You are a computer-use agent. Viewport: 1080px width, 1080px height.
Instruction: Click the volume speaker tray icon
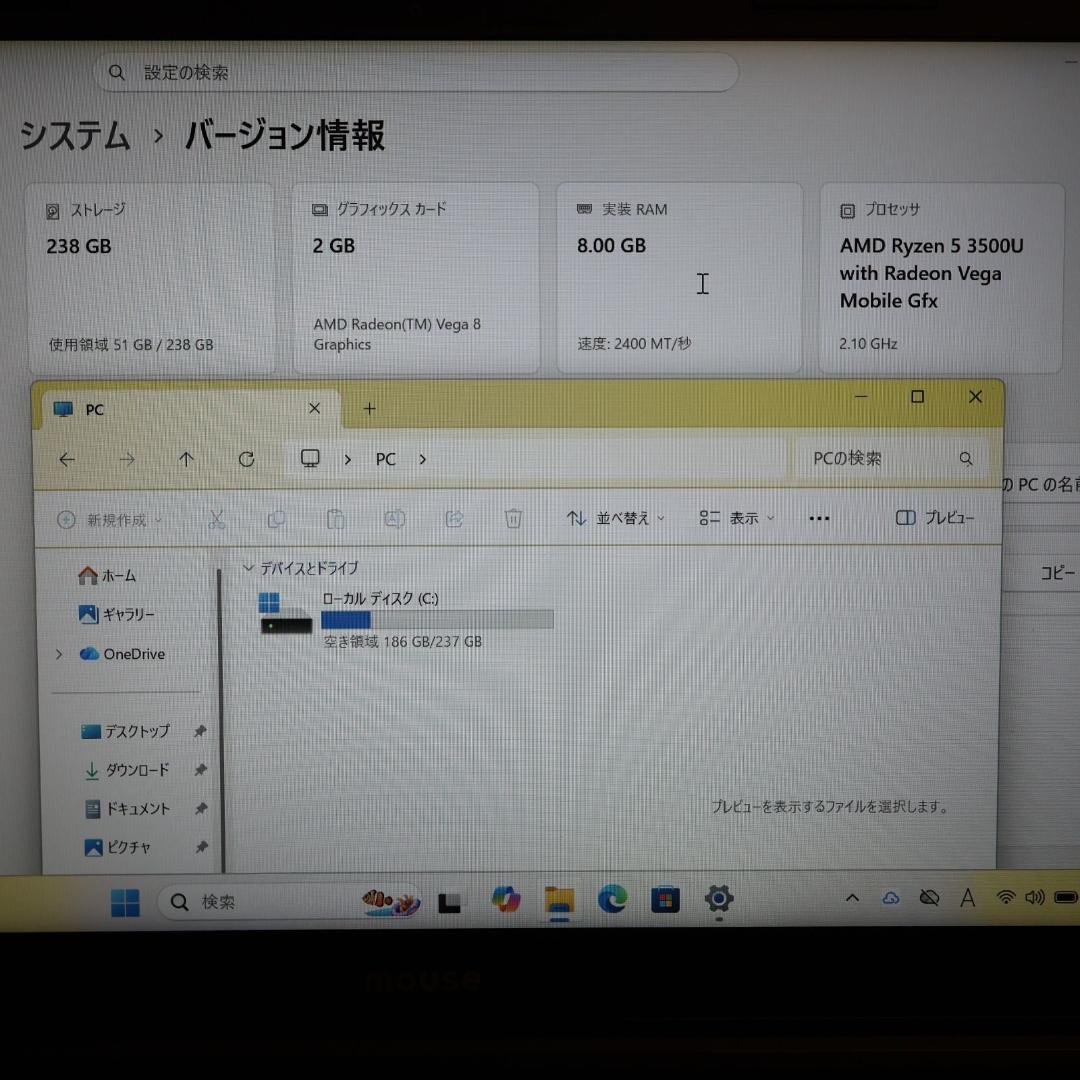coord(1035,897)
